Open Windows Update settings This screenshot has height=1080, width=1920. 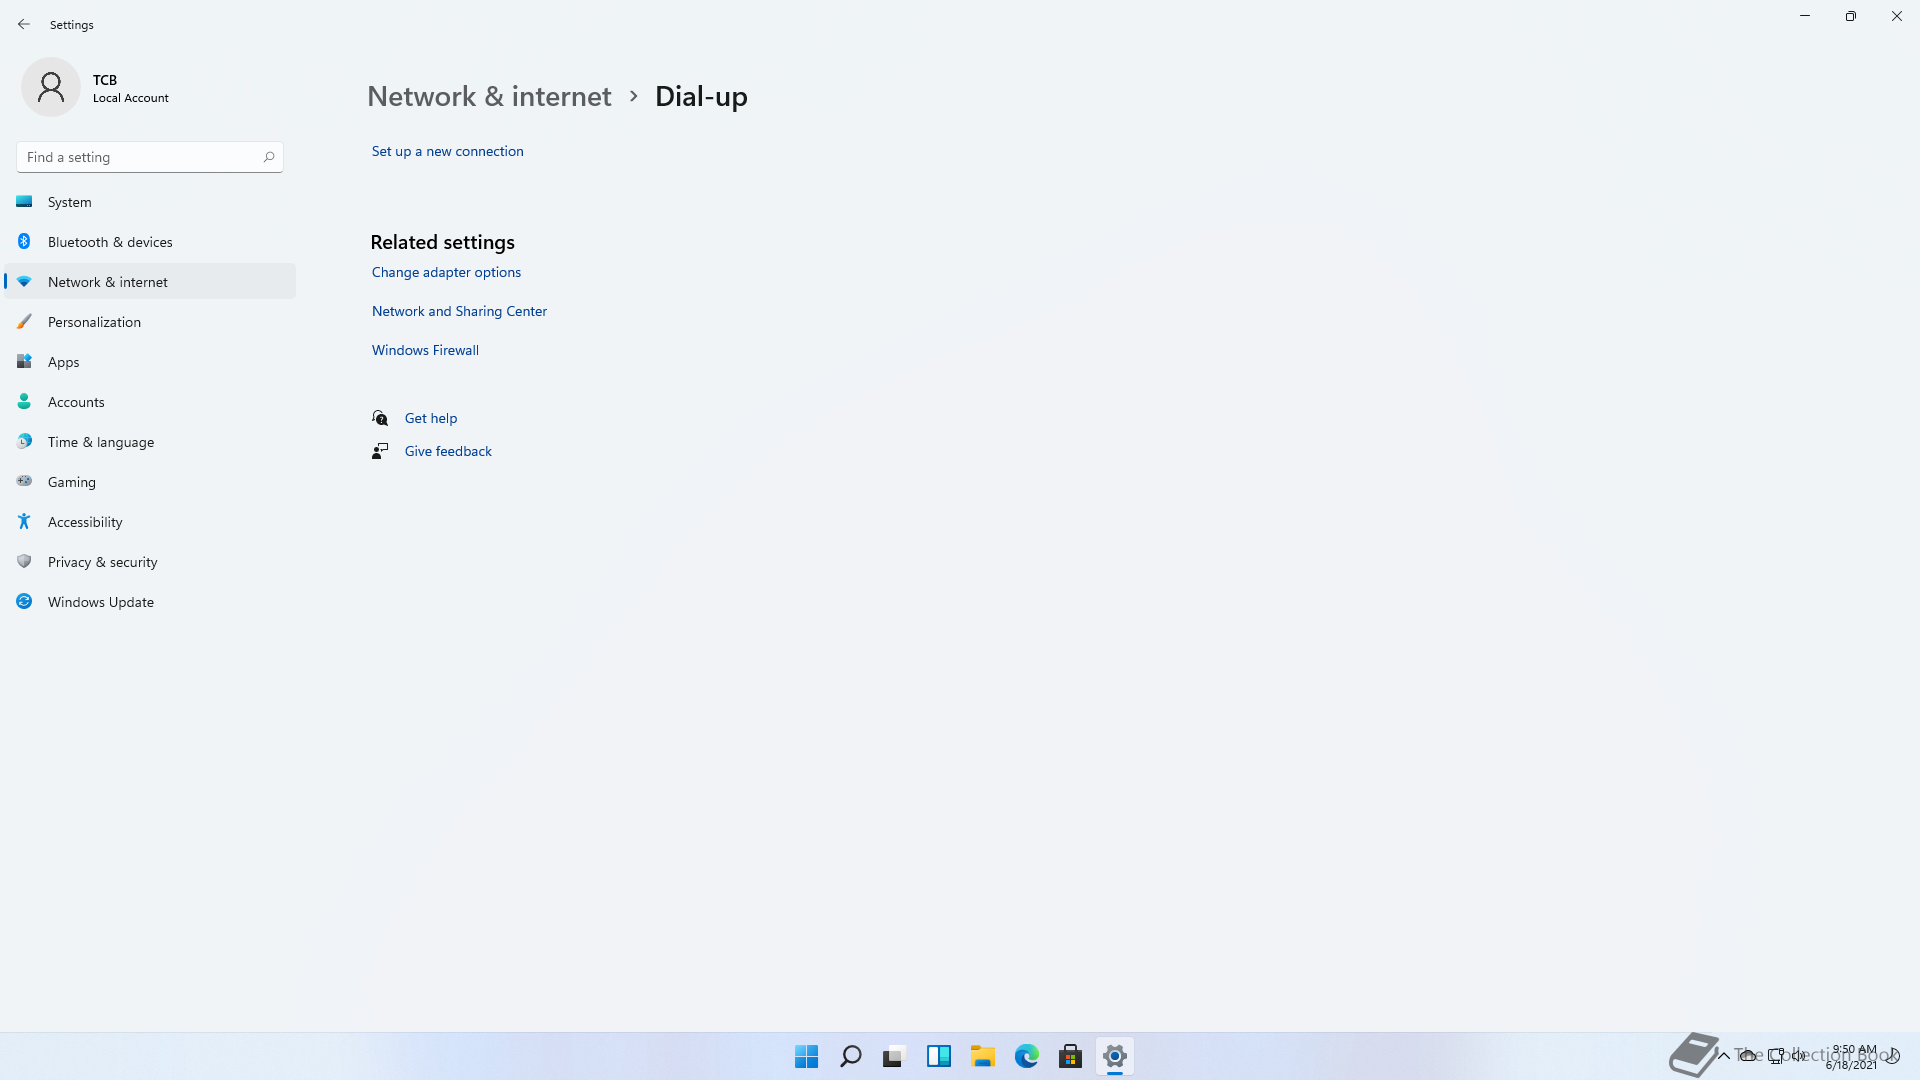tap(150, 602)
